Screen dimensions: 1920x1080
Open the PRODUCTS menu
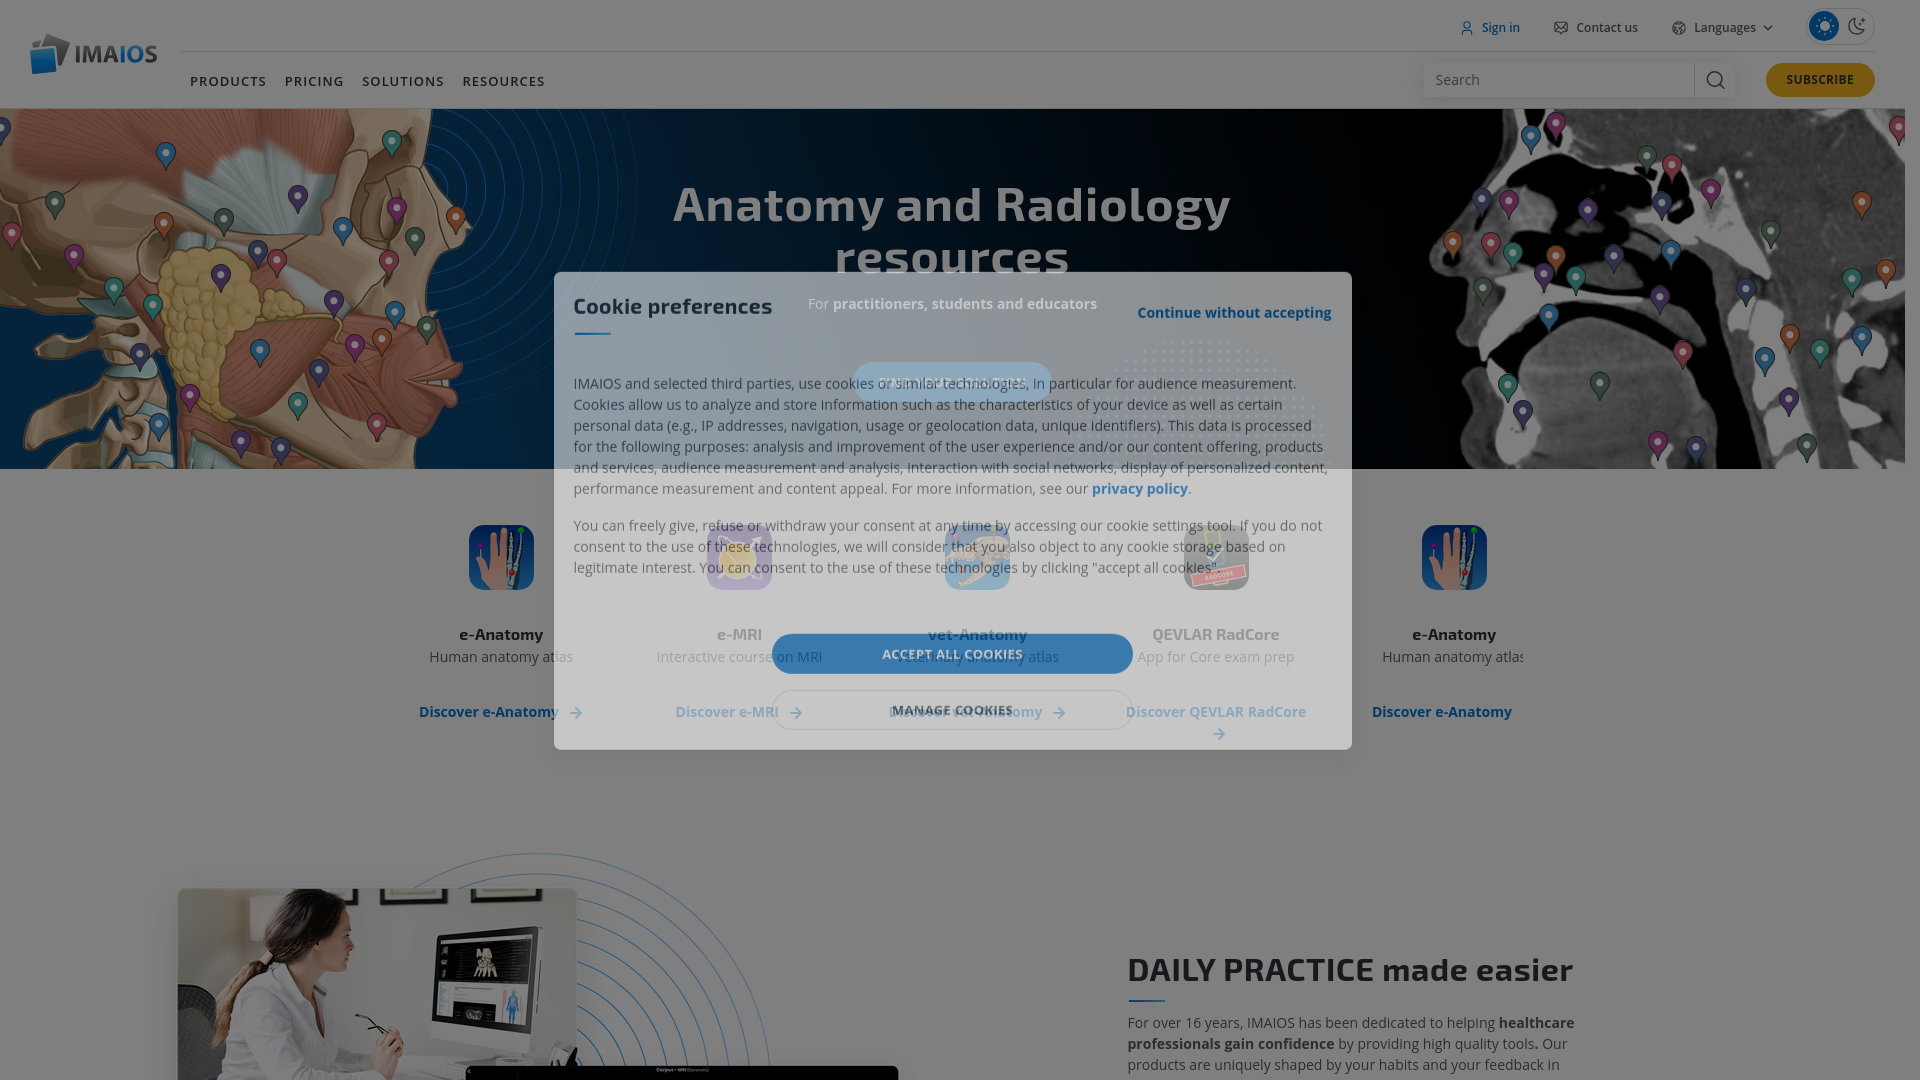[x=228, y=81]
